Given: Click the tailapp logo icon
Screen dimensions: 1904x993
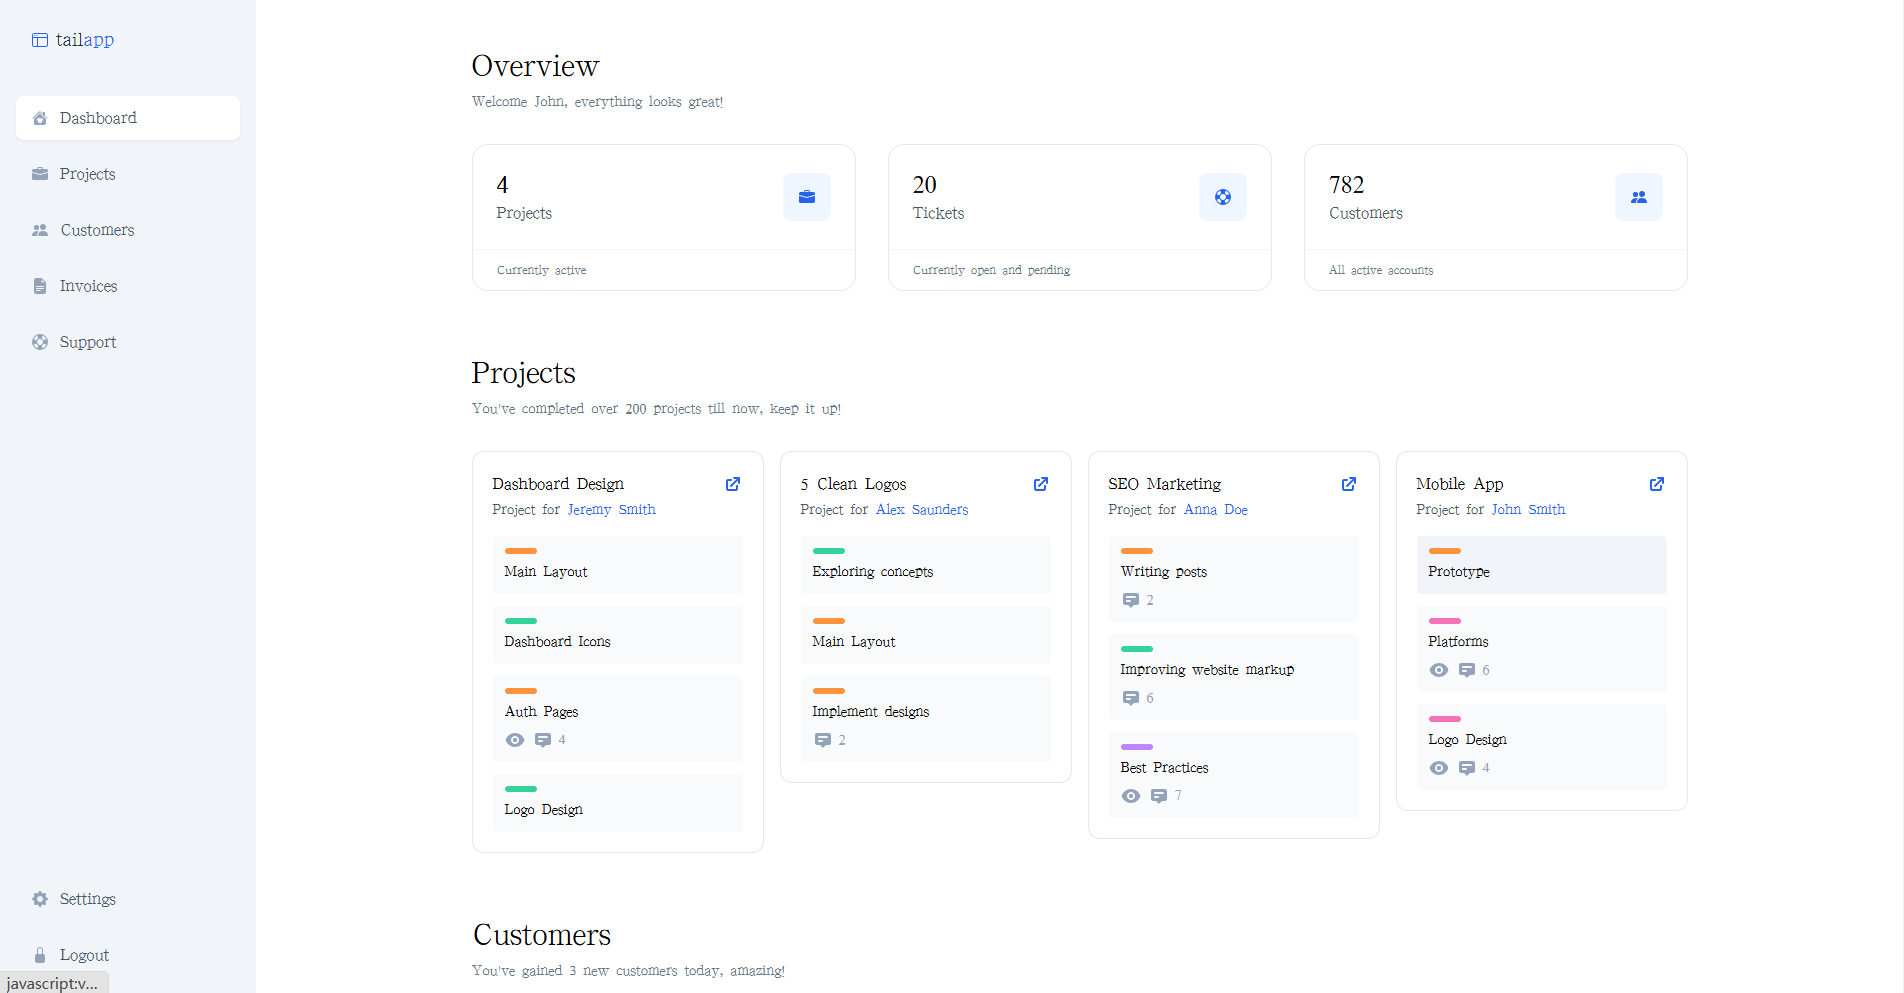Looking at the screenshot, I should pyautogui.click(x=40, y=40).
